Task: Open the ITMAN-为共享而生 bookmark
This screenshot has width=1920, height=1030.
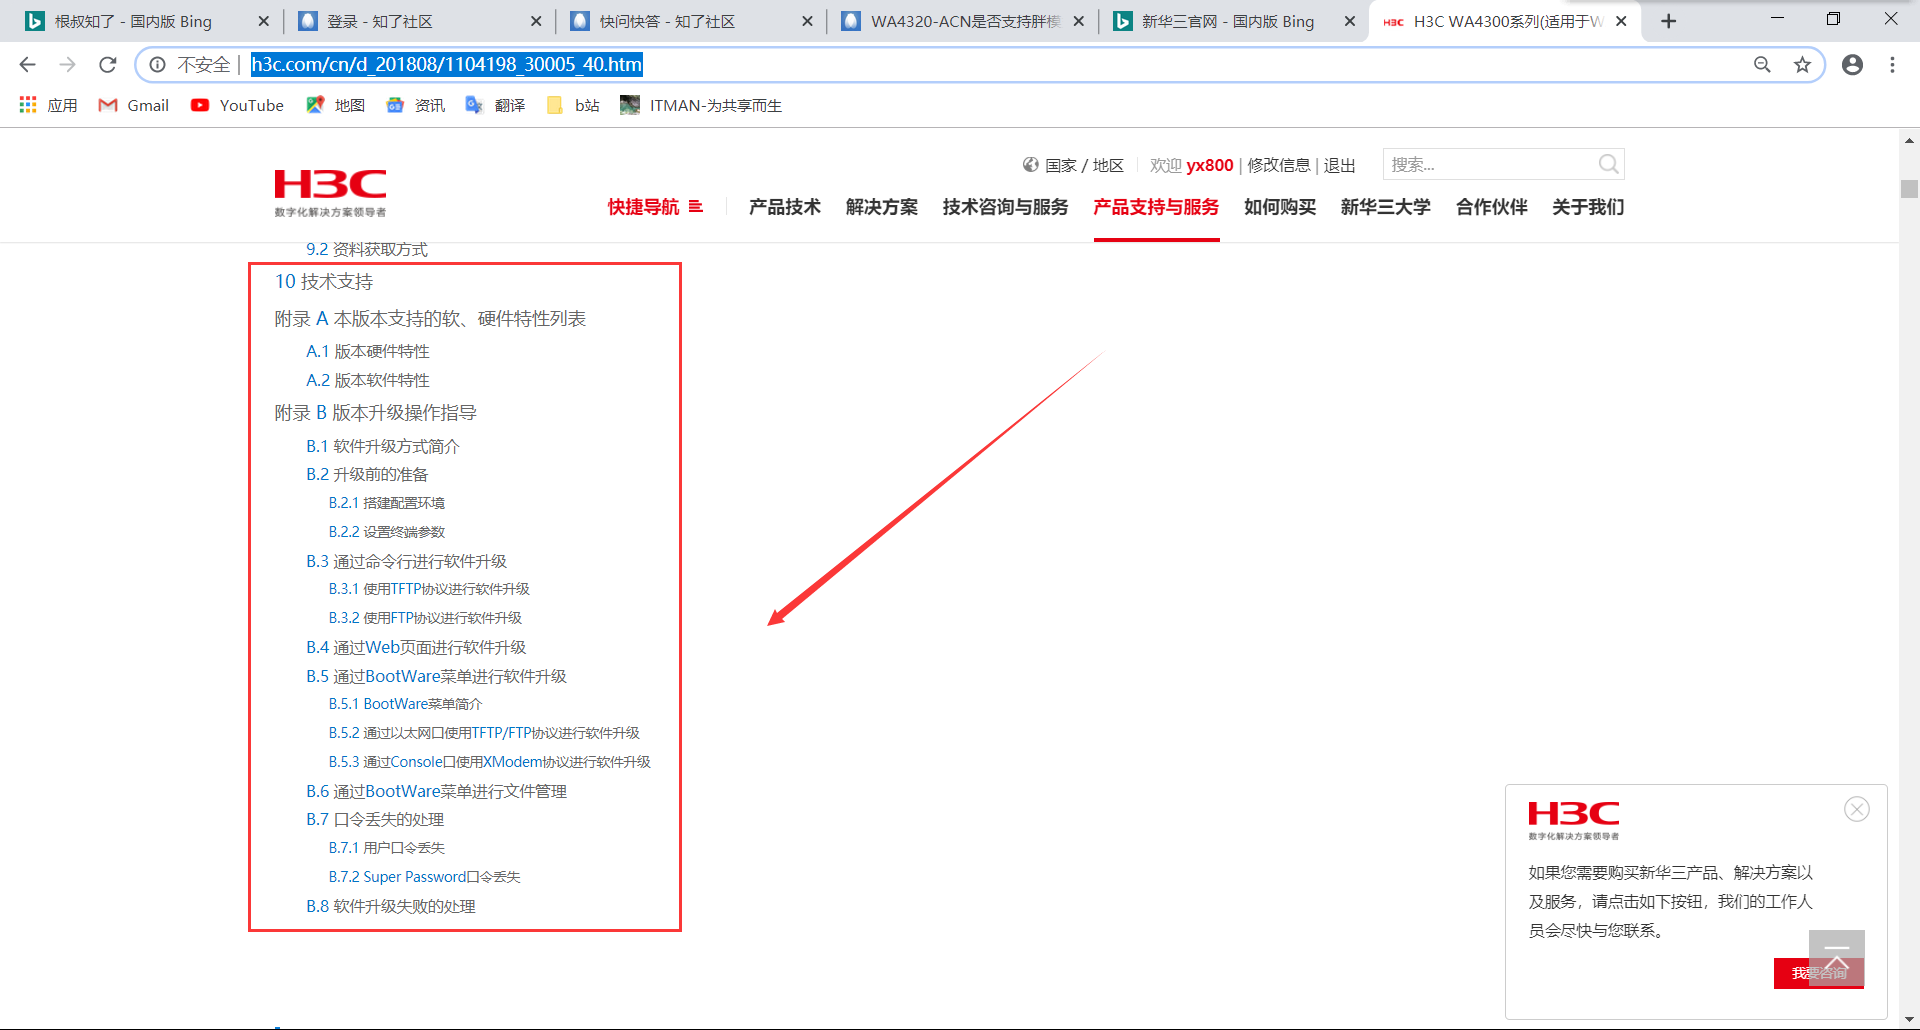Action: click(701, 105)
